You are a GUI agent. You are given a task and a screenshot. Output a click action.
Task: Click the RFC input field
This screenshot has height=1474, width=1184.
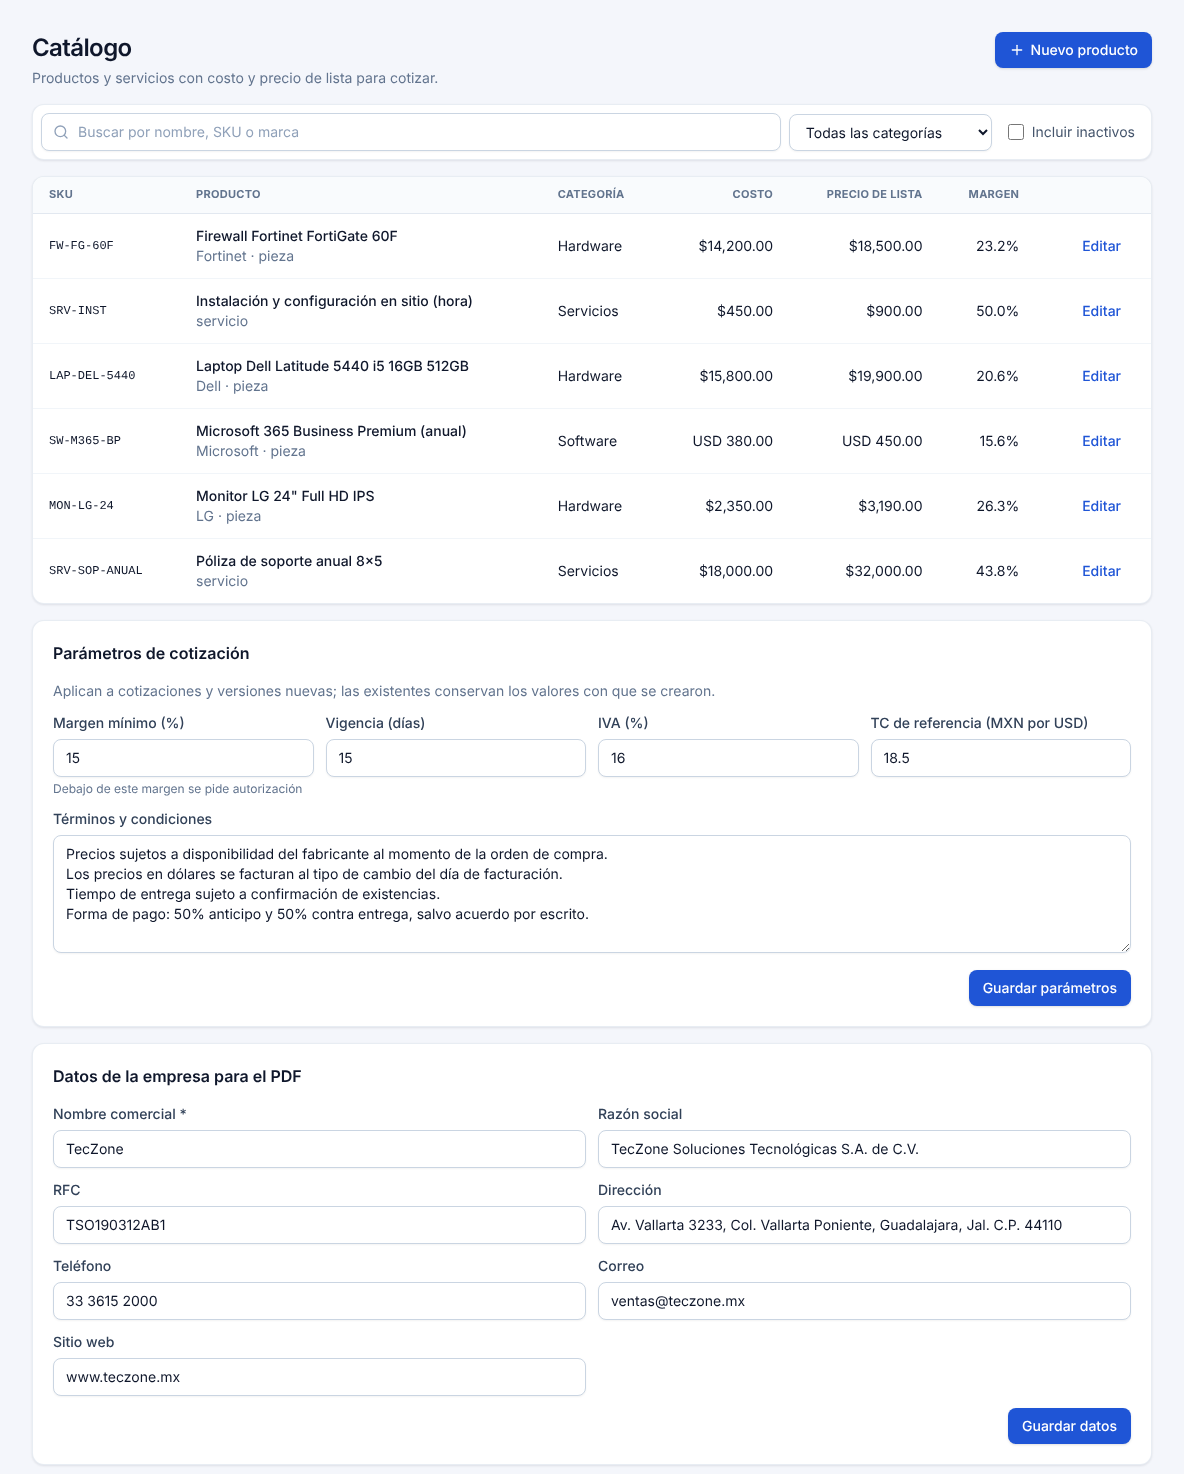click(319, 1225)
